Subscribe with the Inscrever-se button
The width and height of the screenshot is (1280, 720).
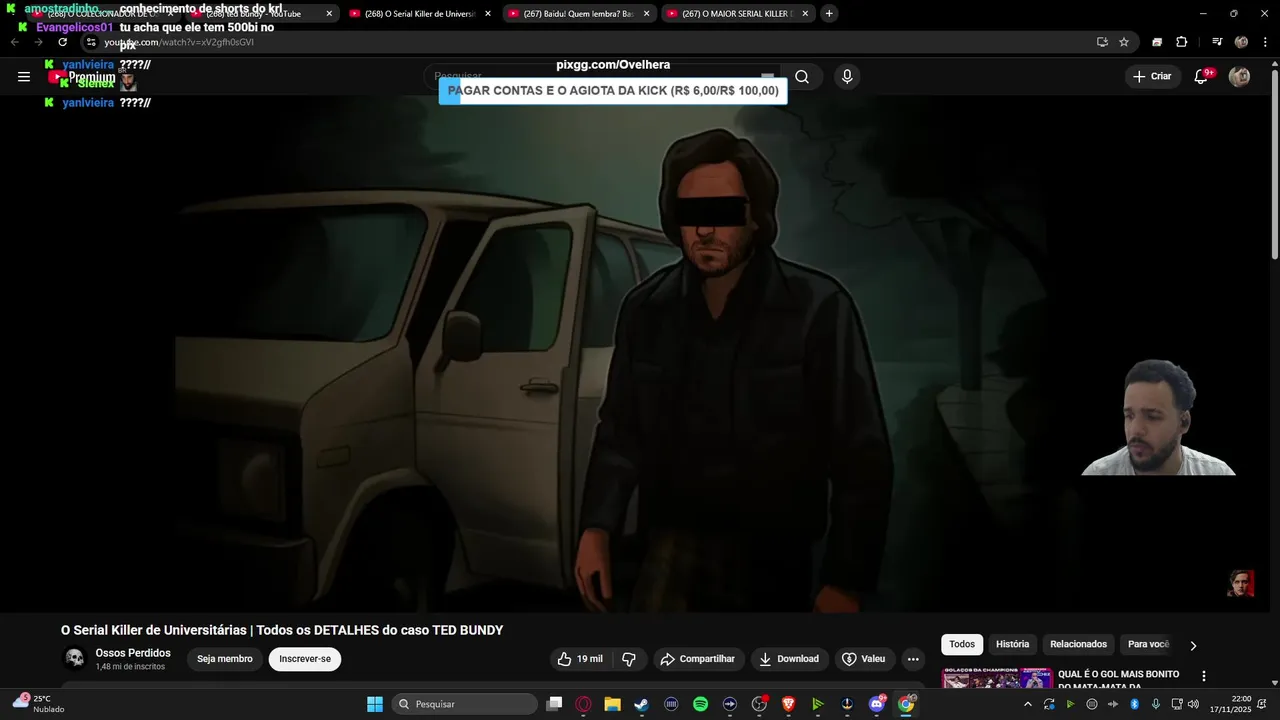pos(305,659)
